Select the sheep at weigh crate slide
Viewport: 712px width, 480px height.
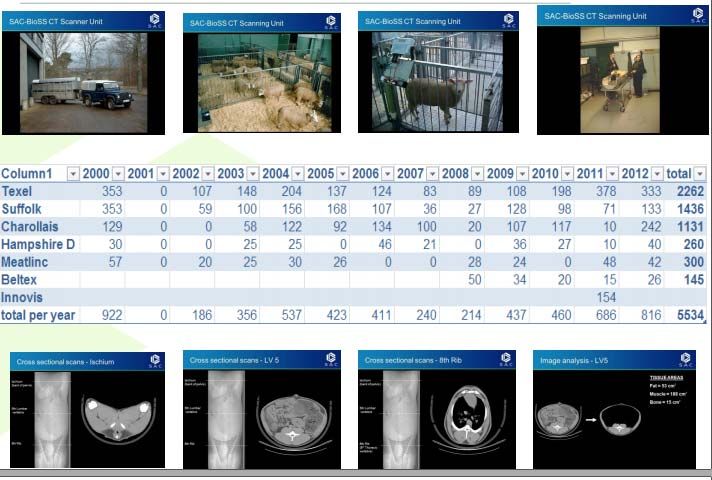[438, 72]
